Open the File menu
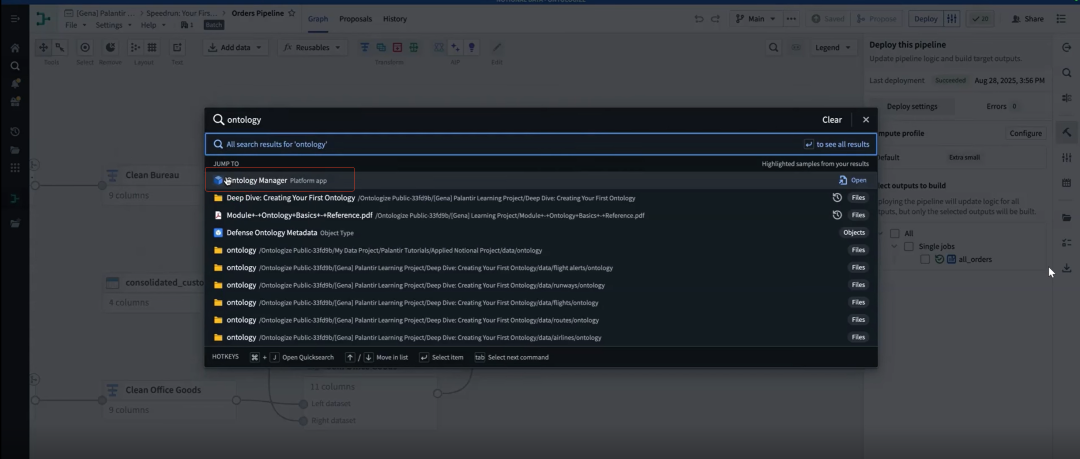1080x459 pixels. coord(76,25)
